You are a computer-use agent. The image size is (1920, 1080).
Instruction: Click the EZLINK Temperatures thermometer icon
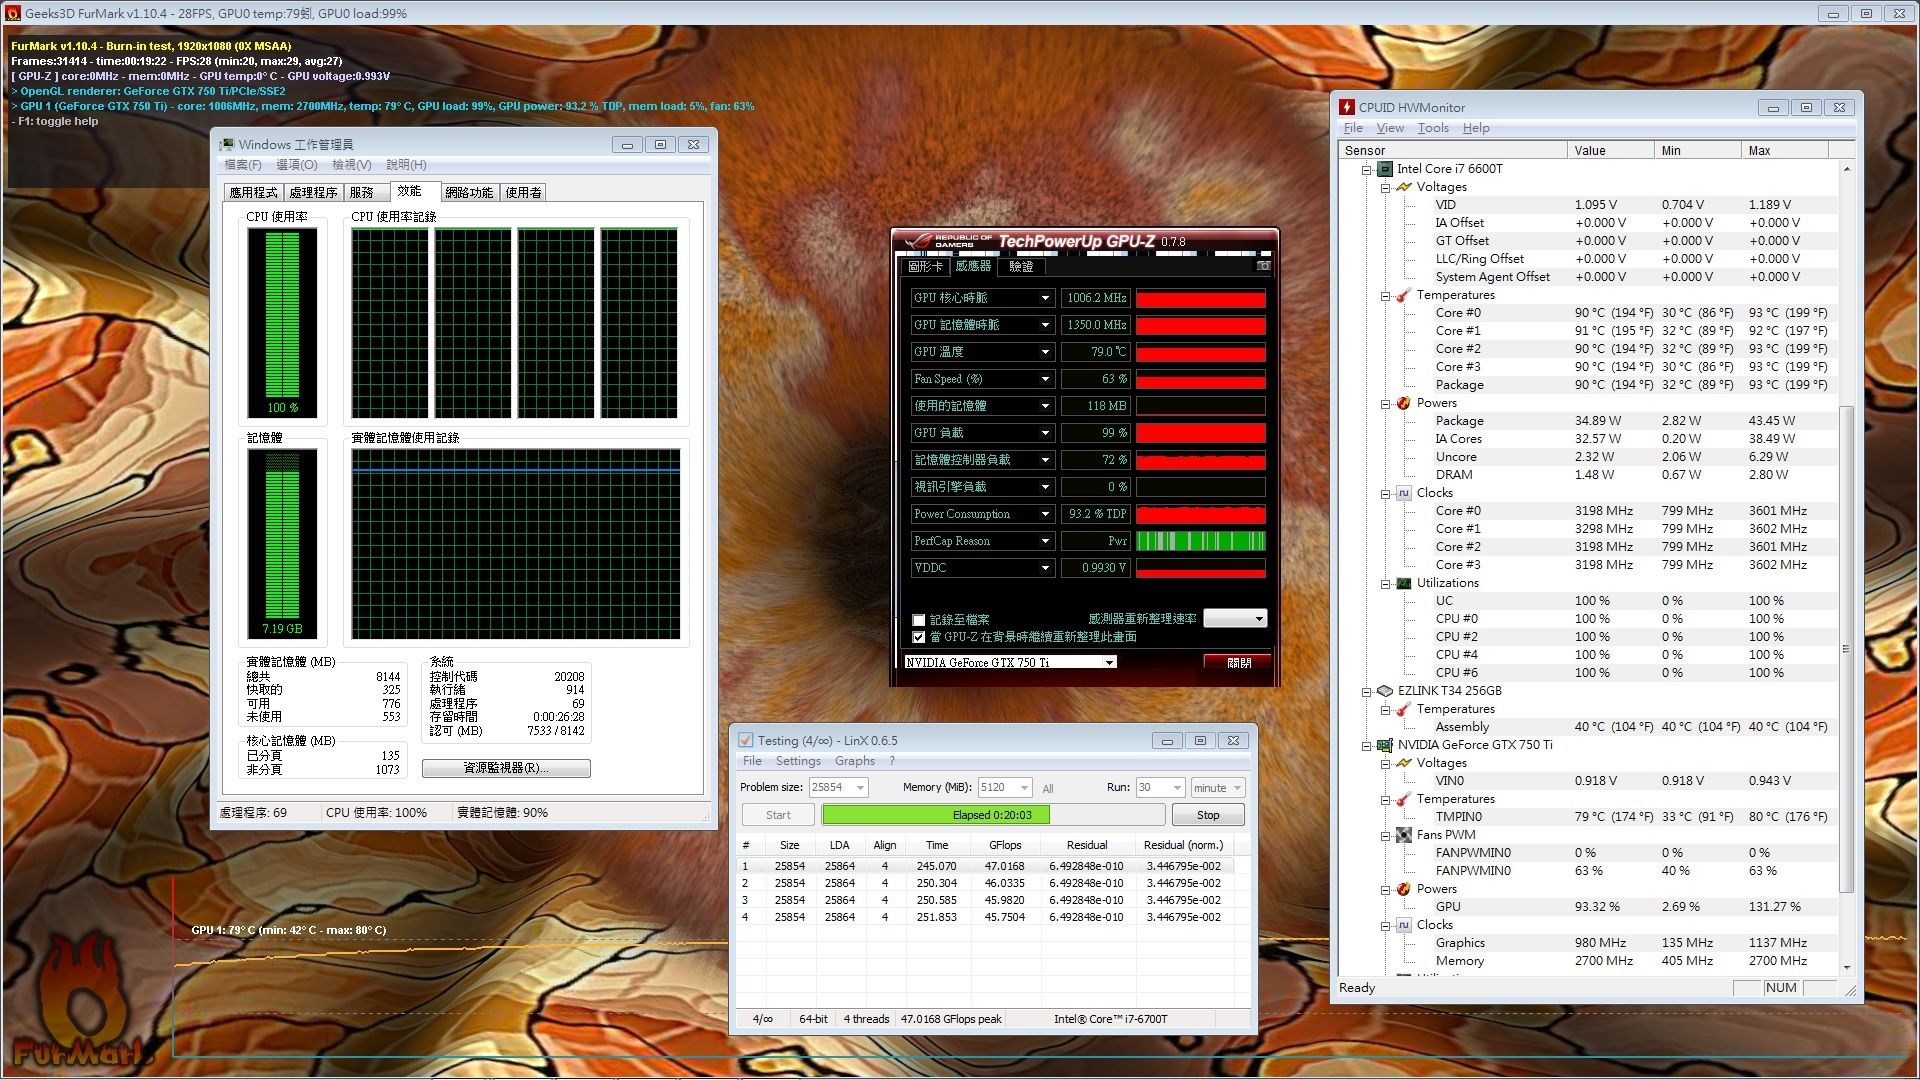1404,709
